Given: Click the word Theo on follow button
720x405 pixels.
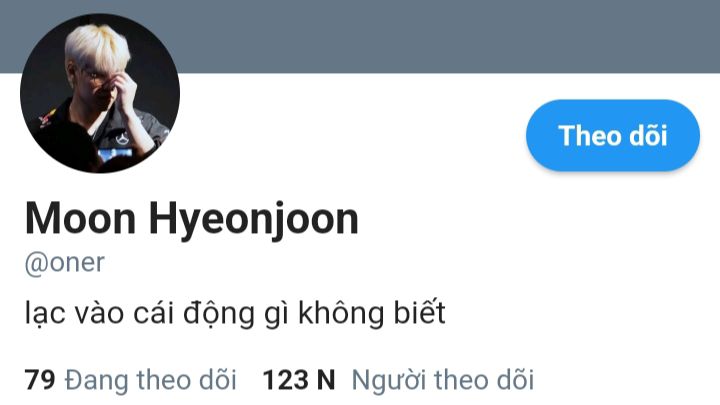Looking at the screenshot, I should click(590, 136).
